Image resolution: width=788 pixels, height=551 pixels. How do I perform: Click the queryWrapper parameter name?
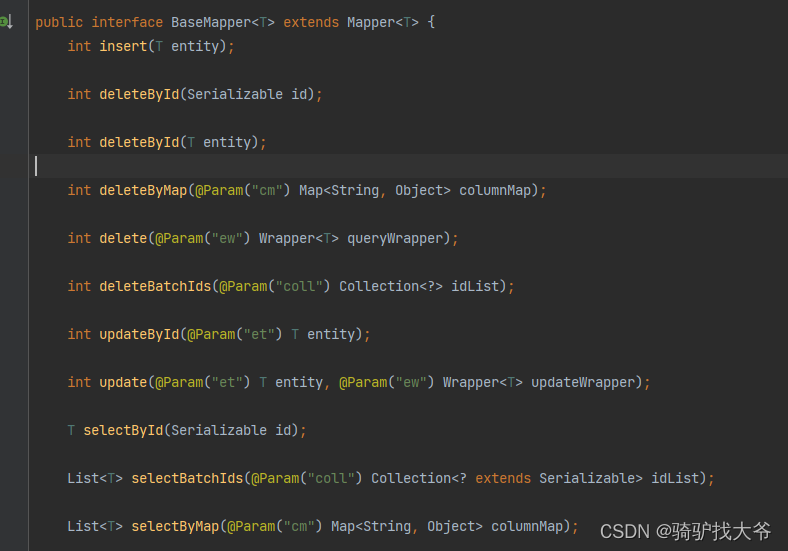(395, 238)
